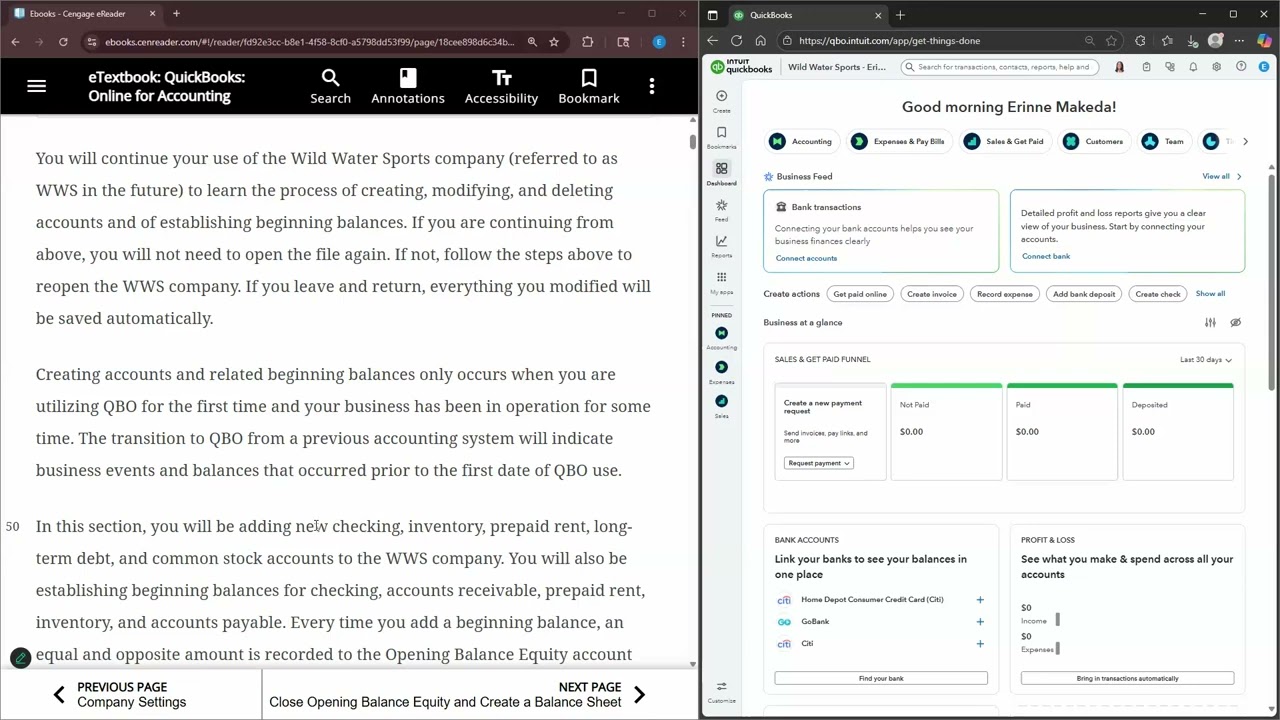Click the Connect bank link
Image resolution: width=1280 pixels, height=720 pixels.
(x=1046, y=257)
